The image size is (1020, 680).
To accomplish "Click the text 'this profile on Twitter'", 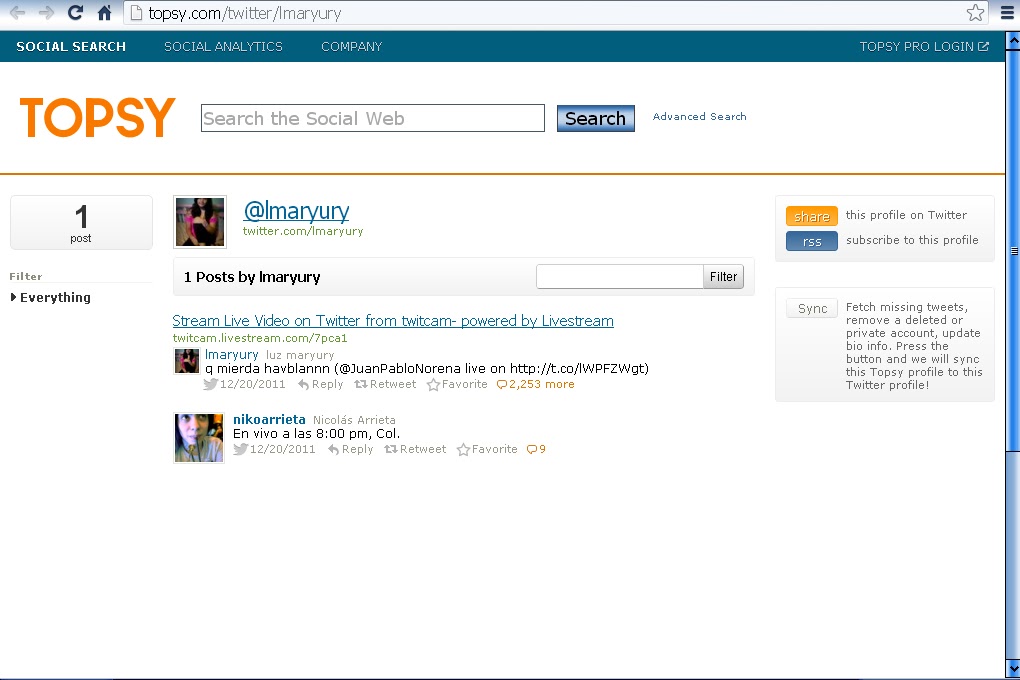I will [x=906, y=215].
